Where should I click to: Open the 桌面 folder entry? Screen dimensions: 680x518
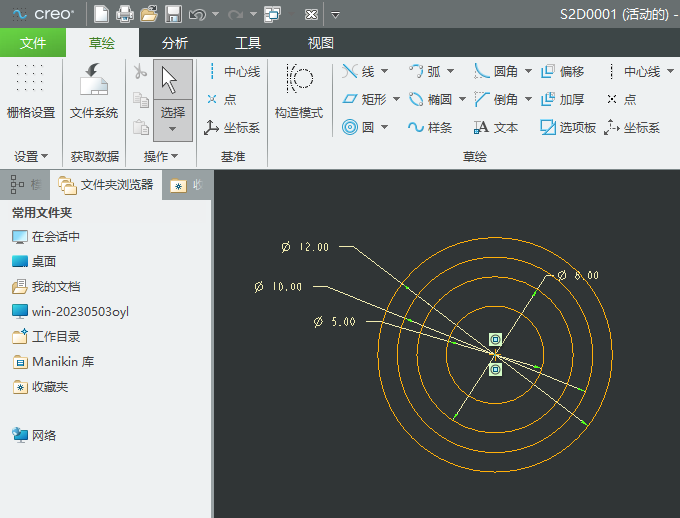tap(43, 261)
